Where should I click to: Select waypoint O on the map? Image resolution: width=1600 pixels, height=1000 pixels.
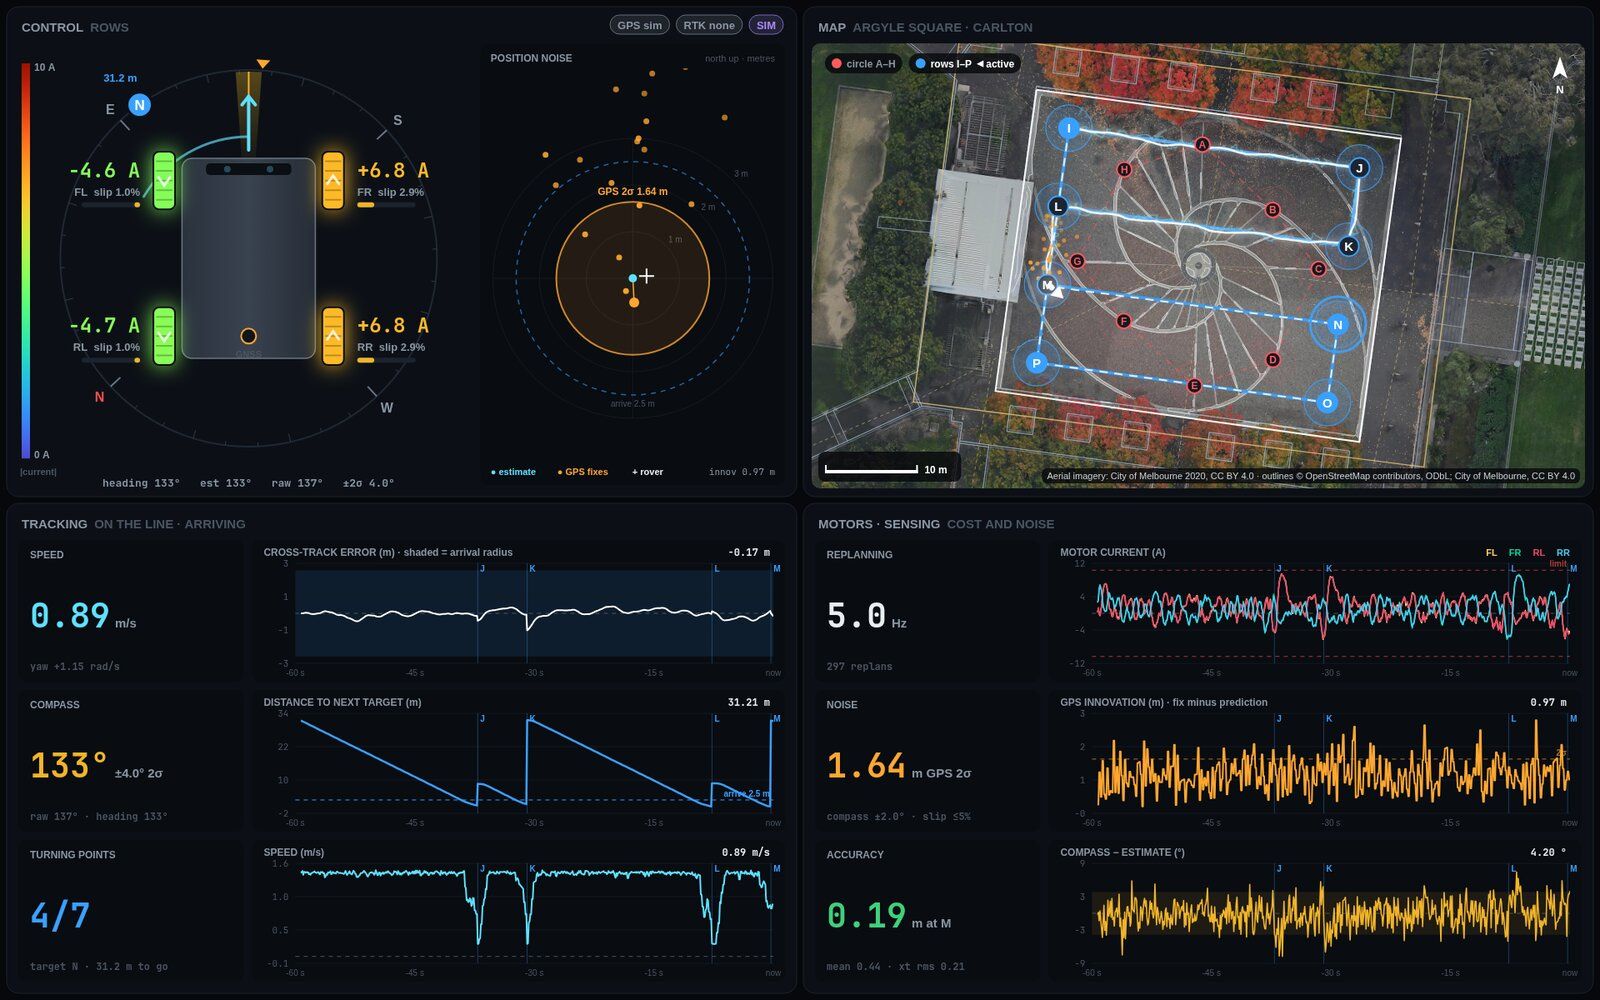point(1327,403)
